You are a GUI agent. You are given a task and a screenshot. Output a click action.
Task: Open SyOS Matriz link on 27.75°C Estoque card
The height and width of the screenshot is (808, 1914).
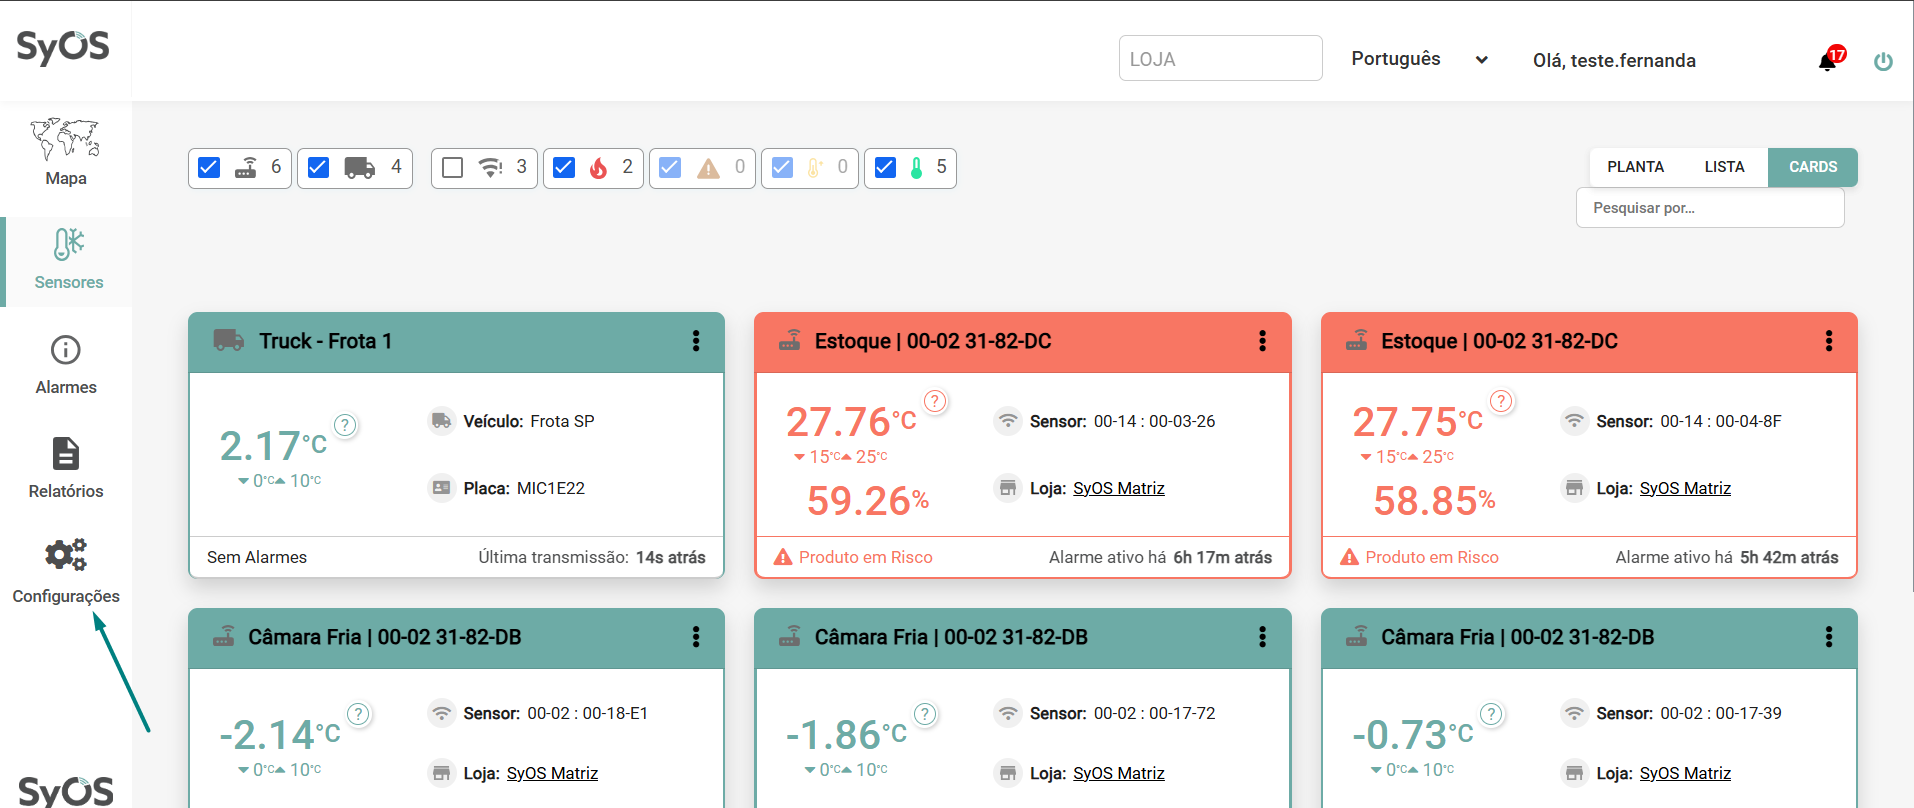(1685, 488)
